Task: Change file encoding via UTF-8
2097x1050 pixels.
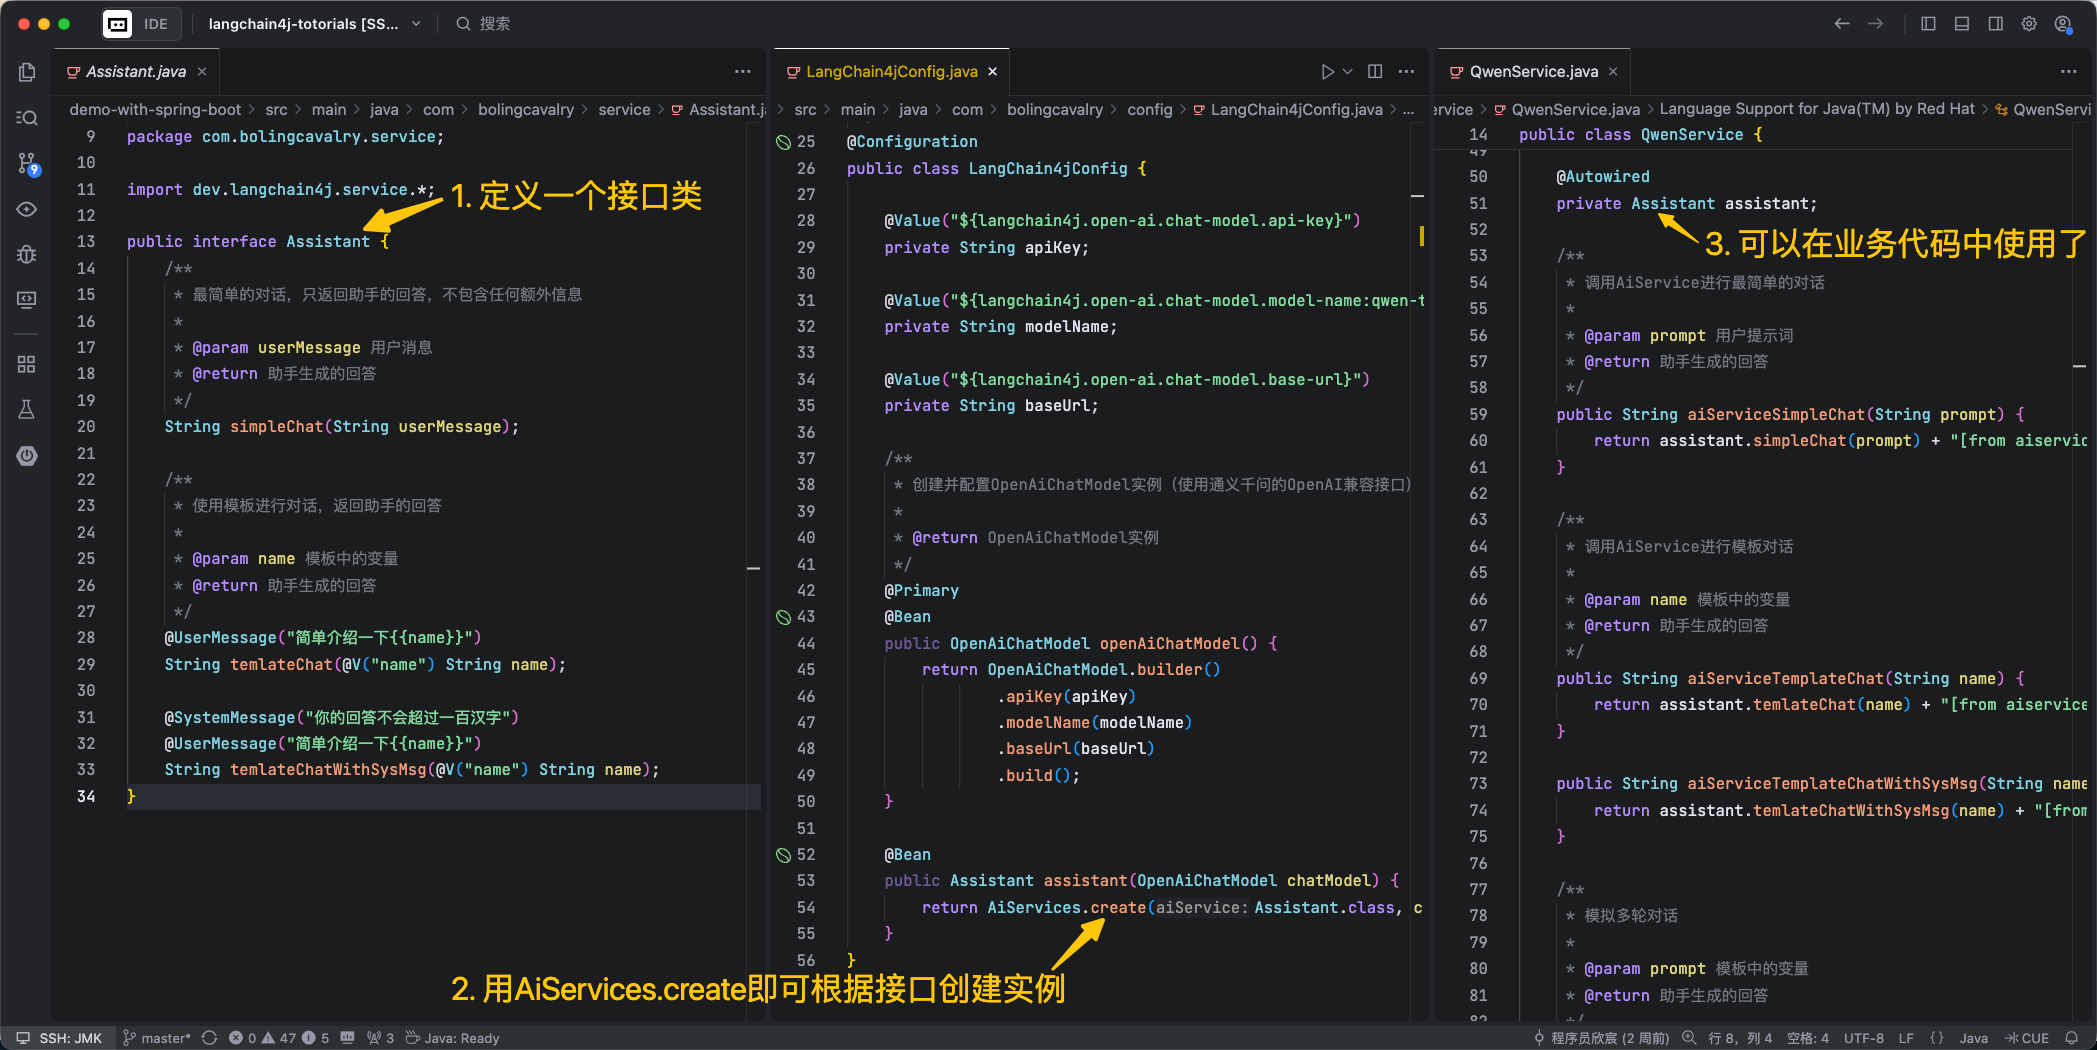Action: coord(1864,1038)
